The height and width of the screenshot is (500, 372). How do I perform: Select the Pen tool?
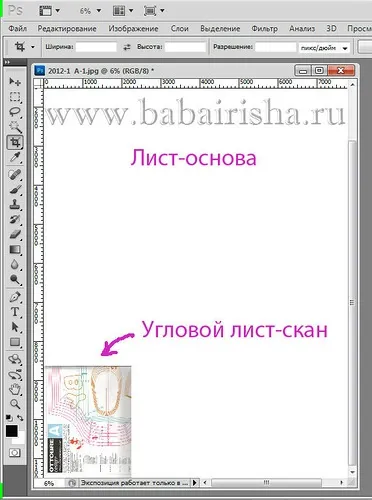(x=15, y=297)
